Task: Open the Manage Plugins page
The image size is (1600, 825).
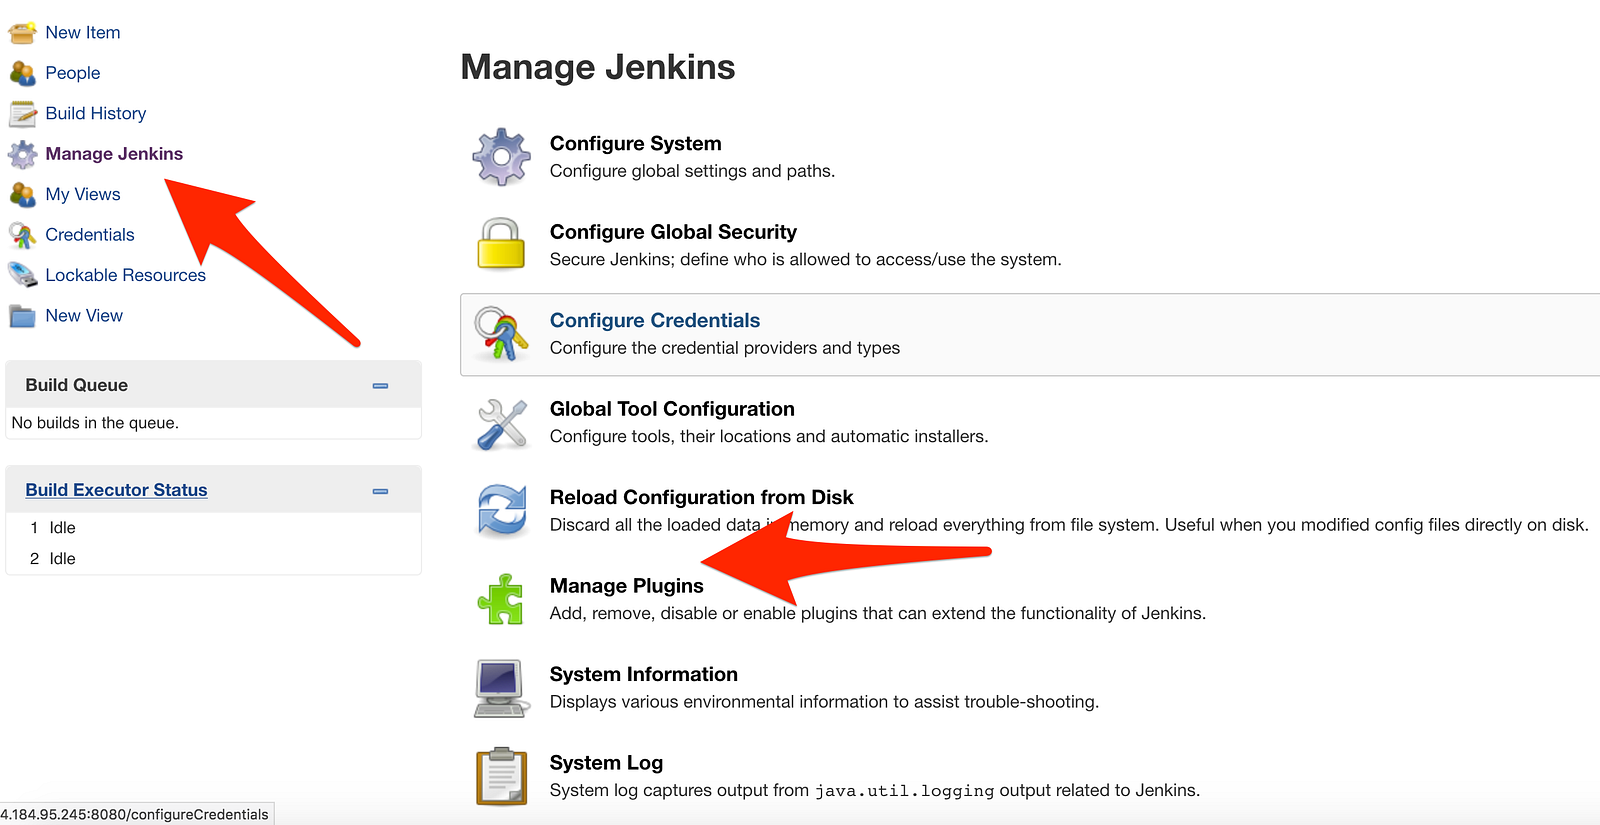Action: [627, 586]
